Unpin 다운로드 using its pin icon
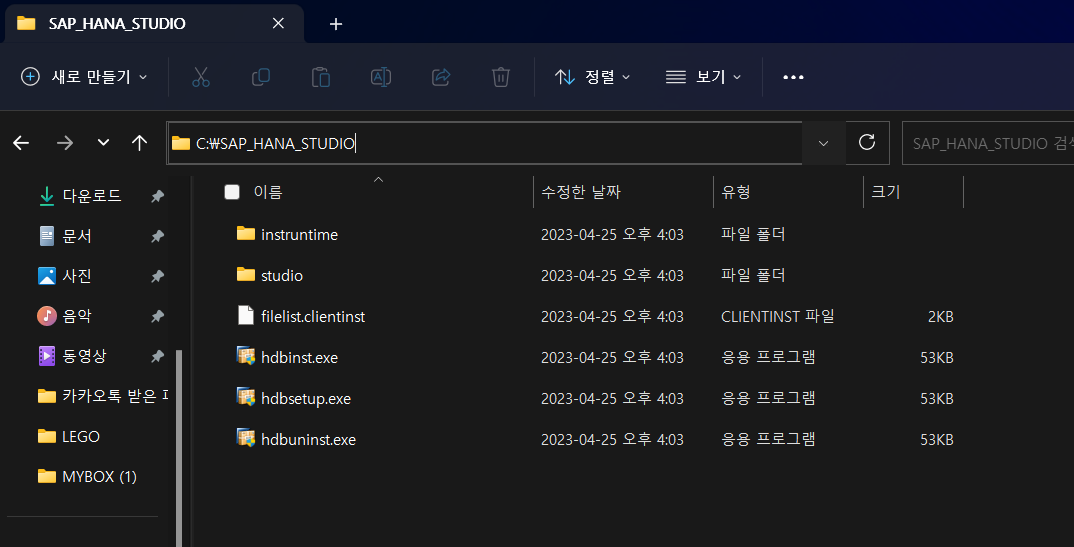 158,196
